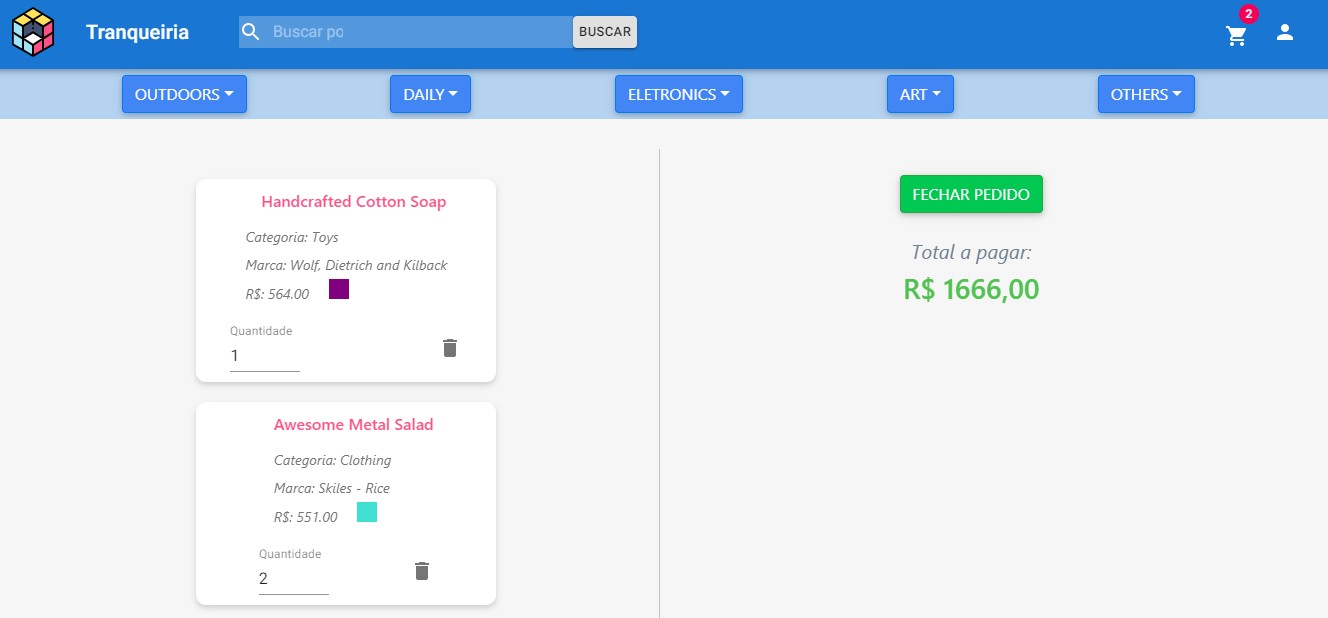The image size is (1328, 618).
Task: Delete Handcrafted Cotton Soap with trash icon
Action: 450,348
